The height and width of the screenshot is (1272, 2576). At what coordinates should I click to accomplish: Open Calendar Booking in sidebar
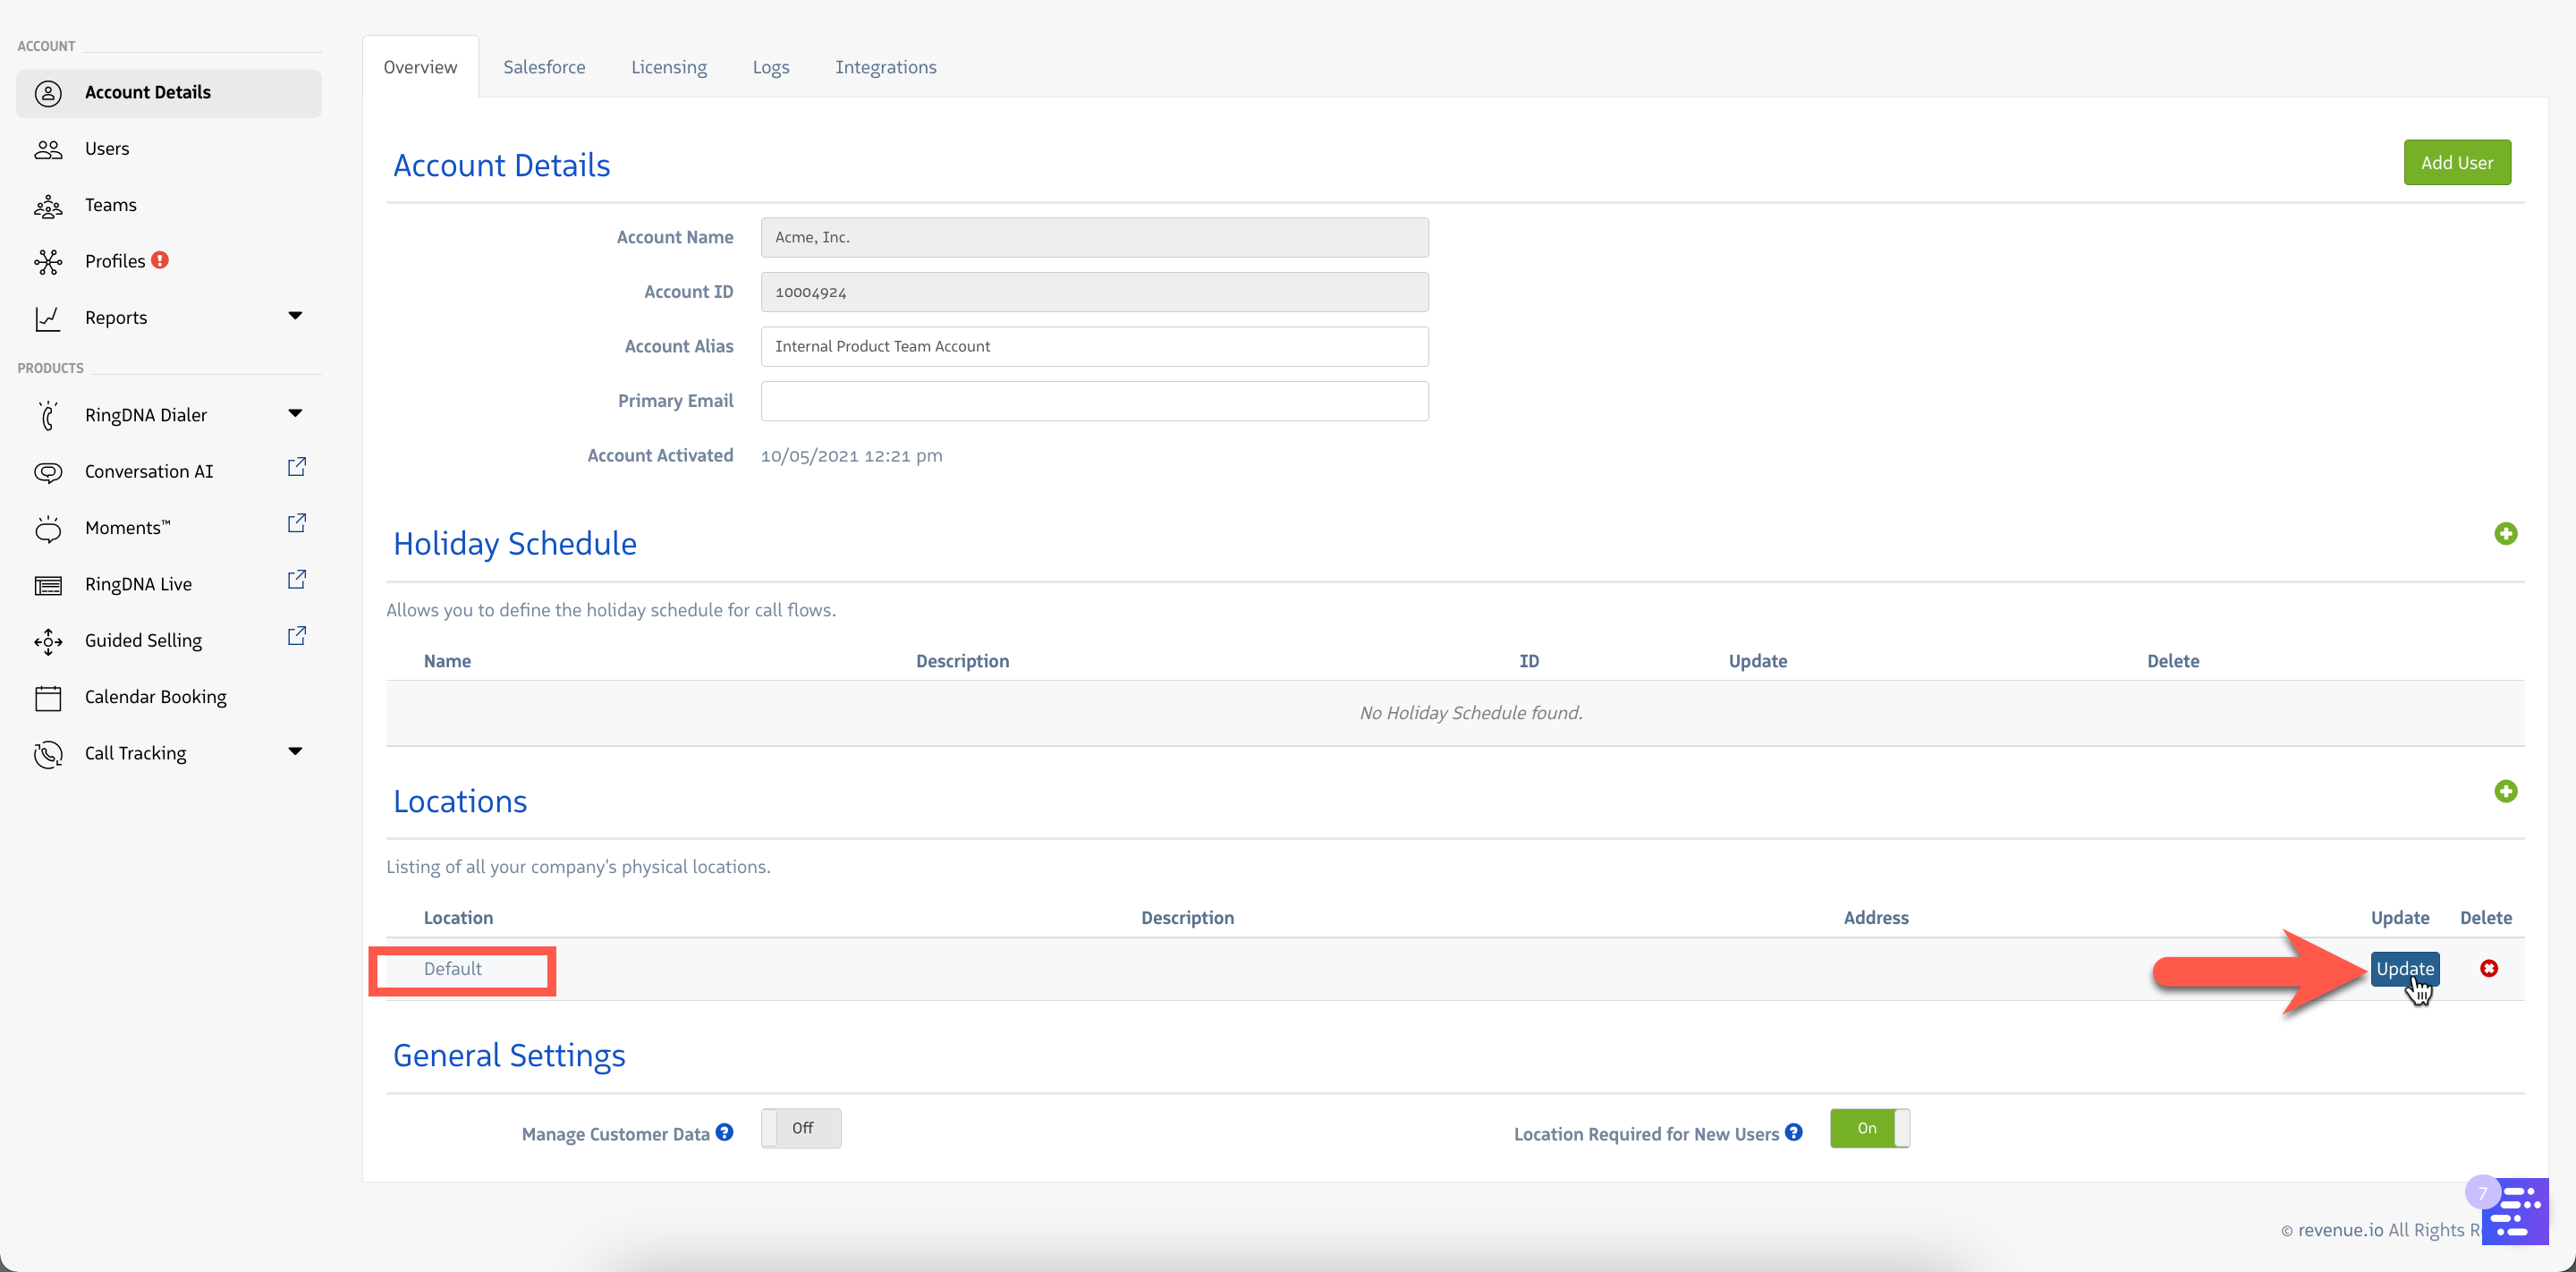pyautogui.click(x=155, y=697)
